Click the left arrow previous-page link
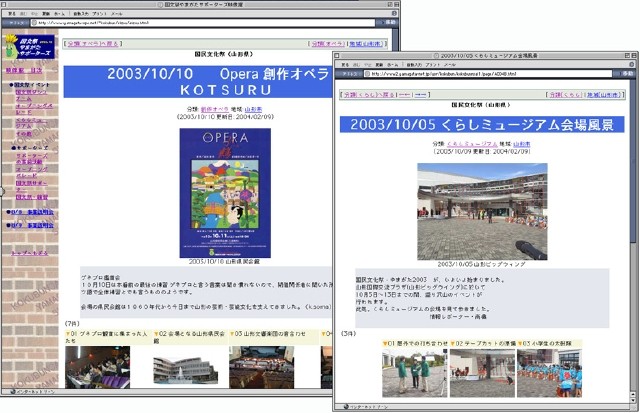The image size is (640, 413). tap(404, 95)
